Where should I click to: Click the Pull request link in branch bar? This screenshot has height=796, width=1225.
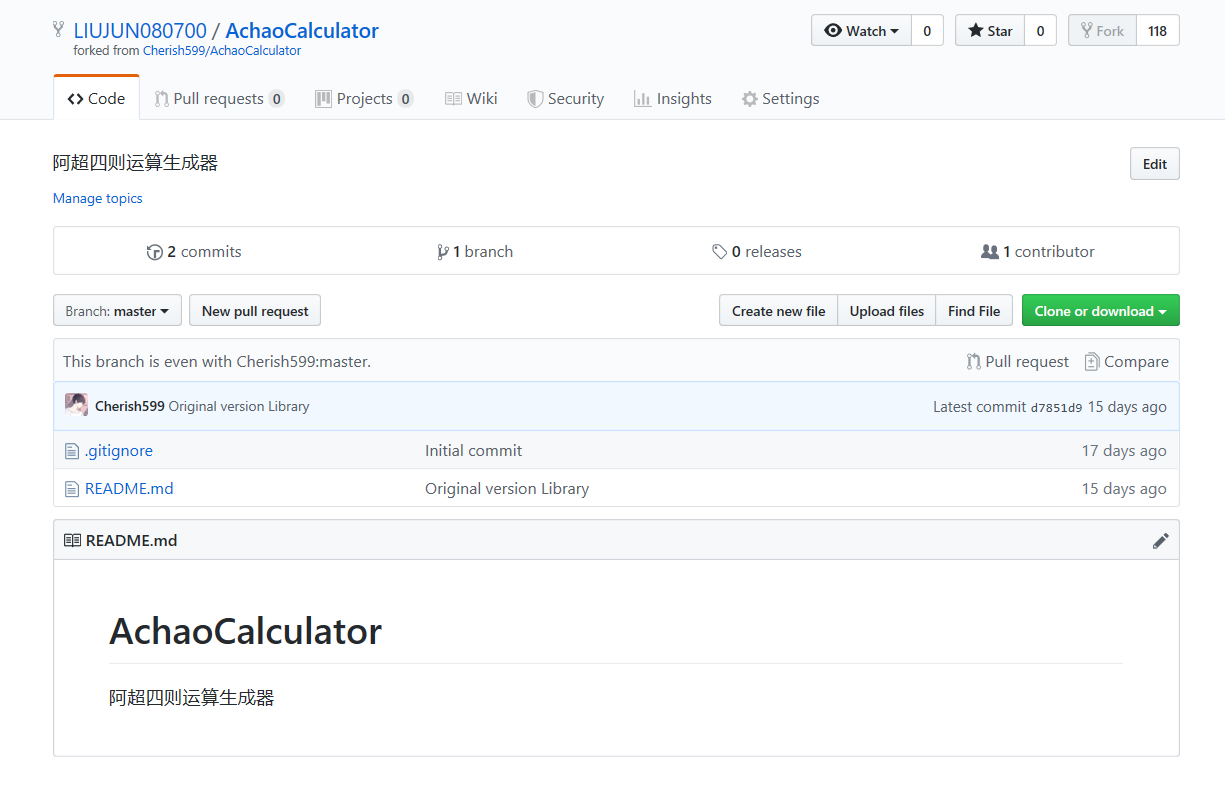(x=1018, y=361)
